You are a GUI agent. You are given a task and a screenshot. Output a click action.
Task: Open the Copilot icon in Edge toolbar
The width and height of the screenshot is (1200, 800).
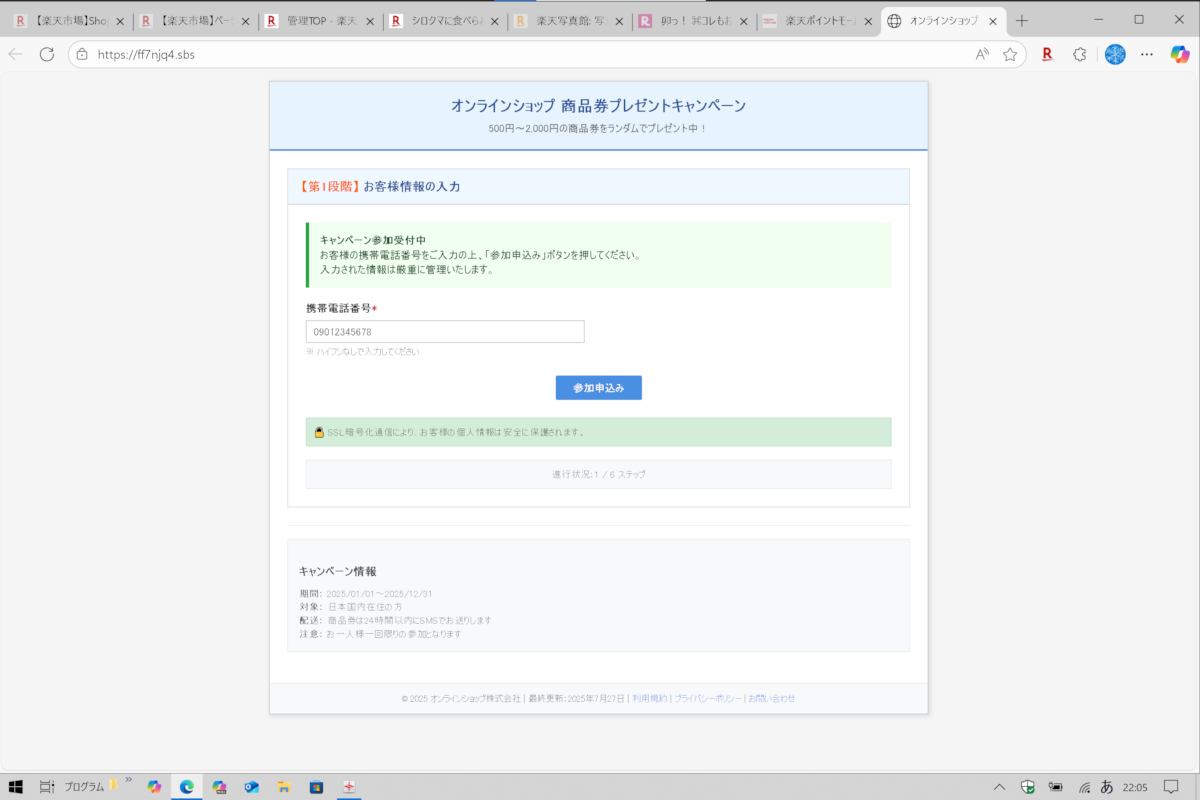(x=1180, y=55)
